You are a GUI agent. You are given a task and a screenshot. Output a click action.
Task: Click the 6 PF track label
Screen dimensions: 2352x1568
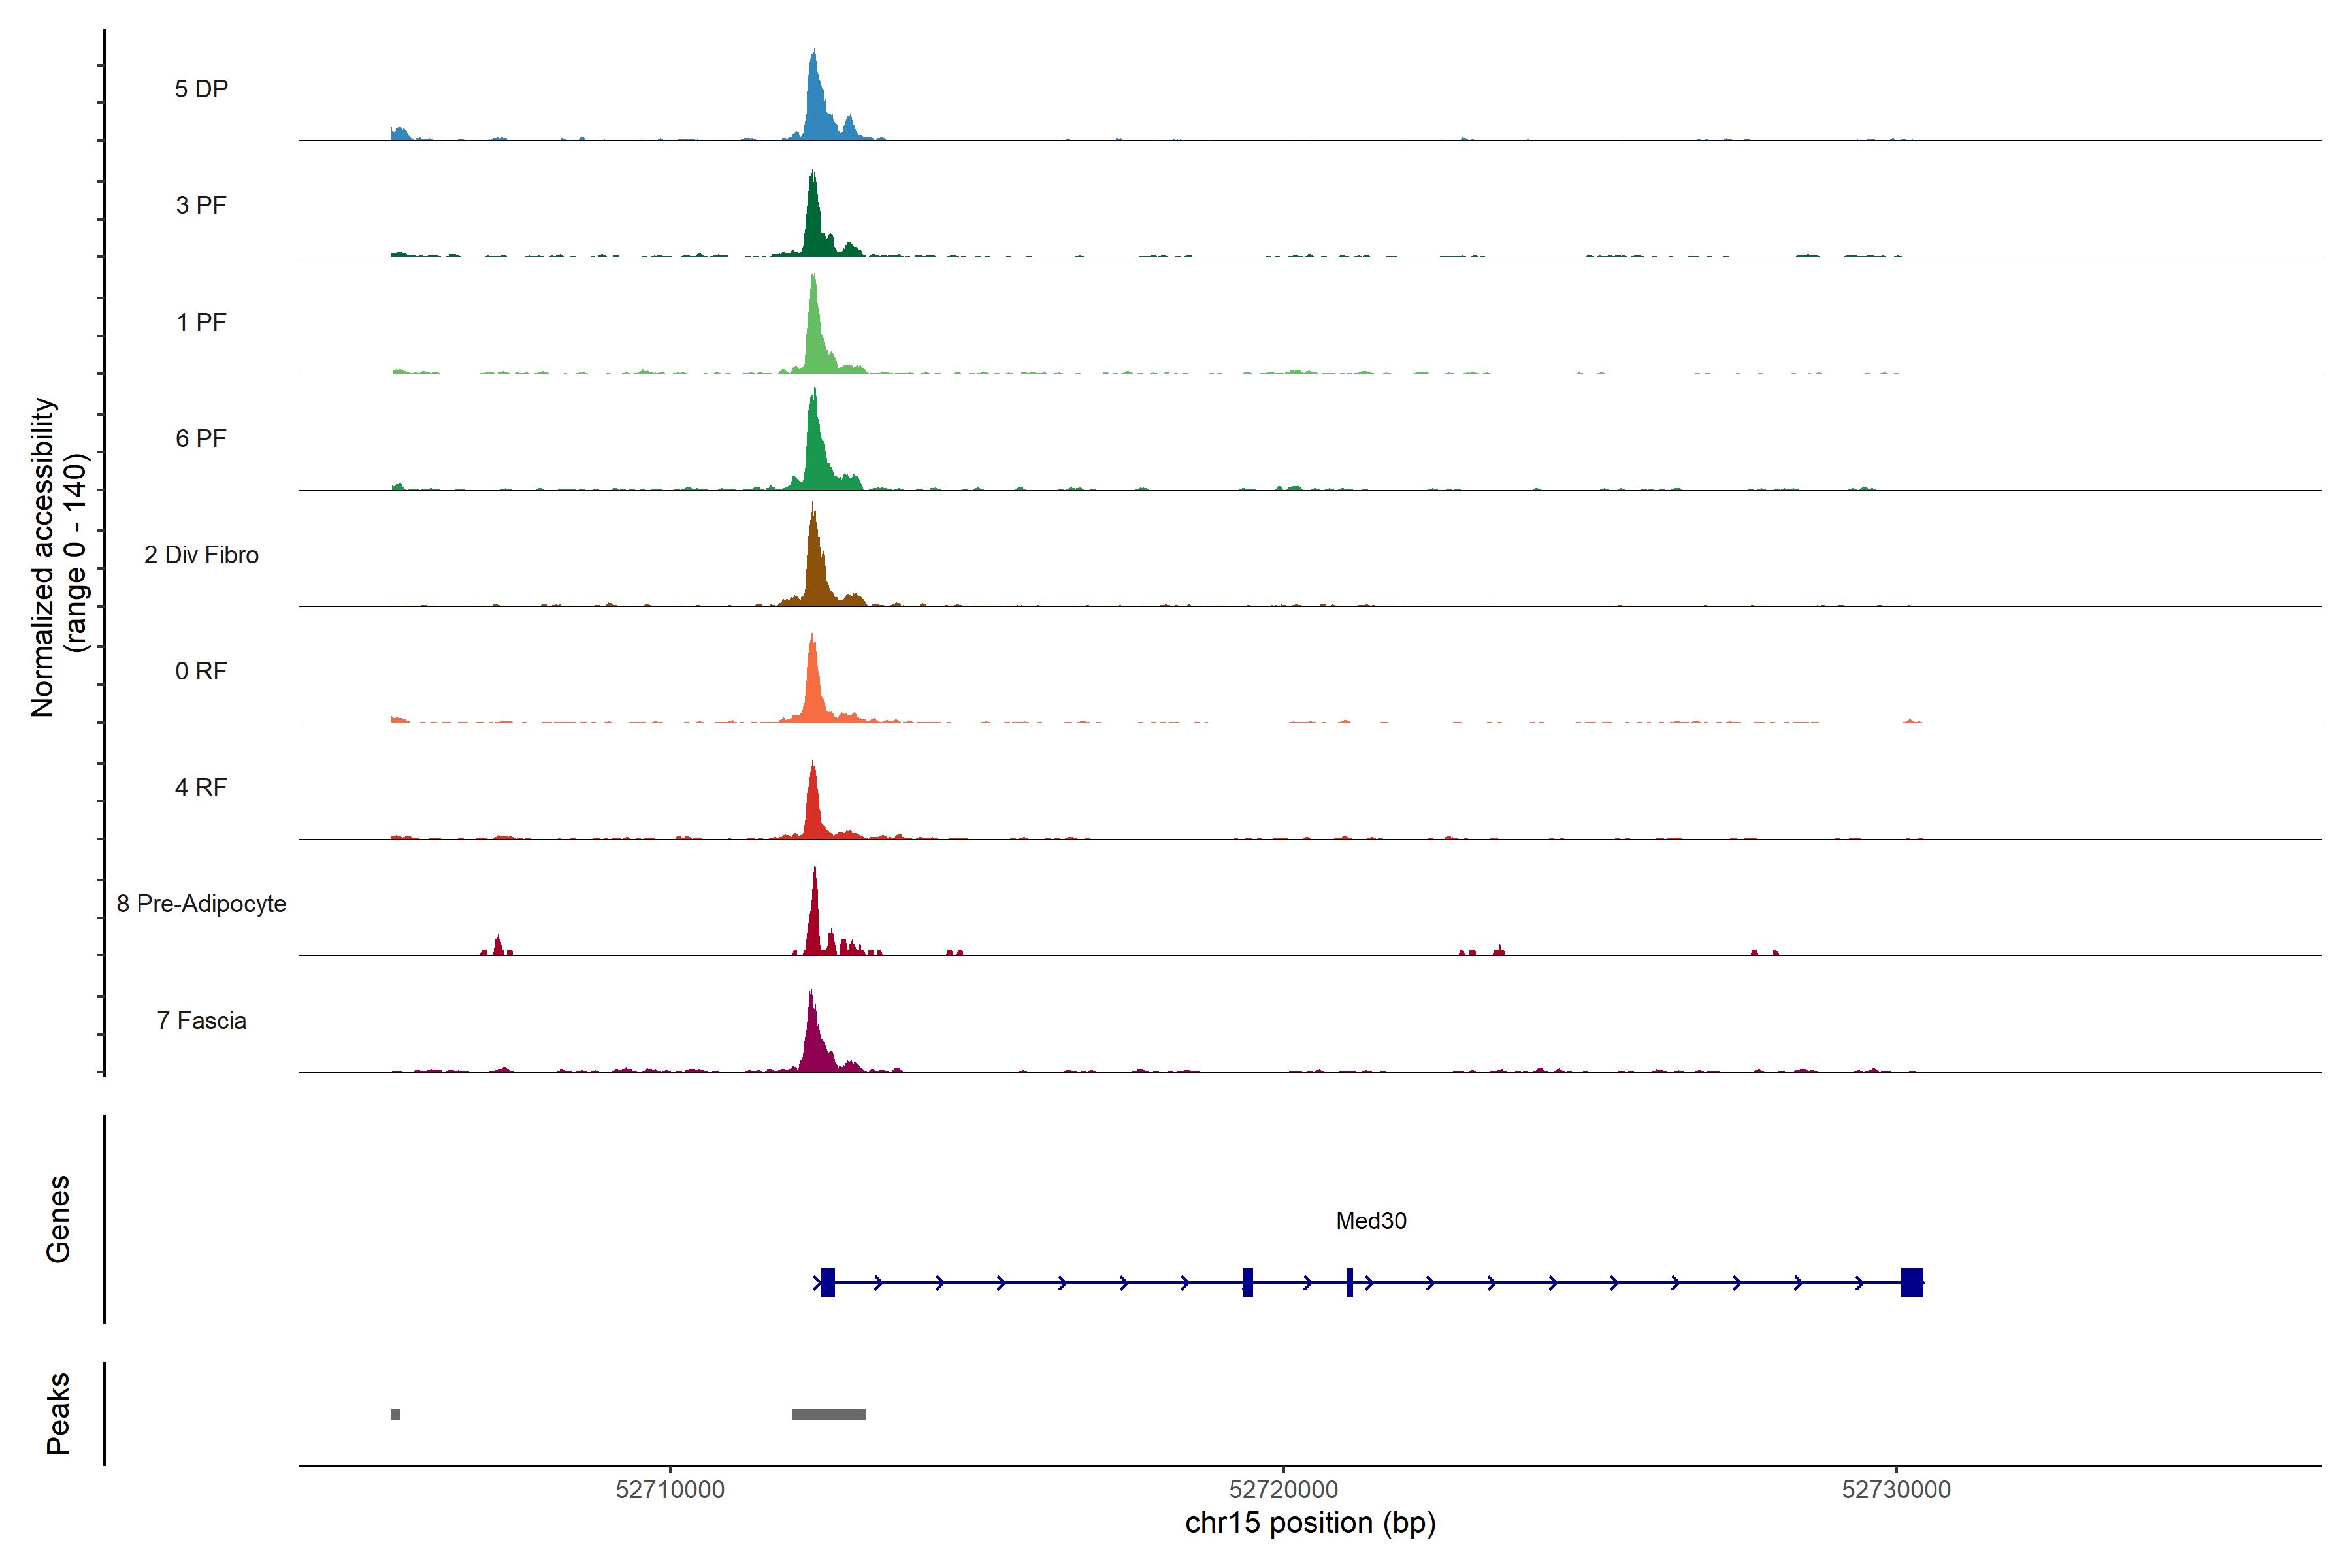pyautogui.click(x=201, y=438)
